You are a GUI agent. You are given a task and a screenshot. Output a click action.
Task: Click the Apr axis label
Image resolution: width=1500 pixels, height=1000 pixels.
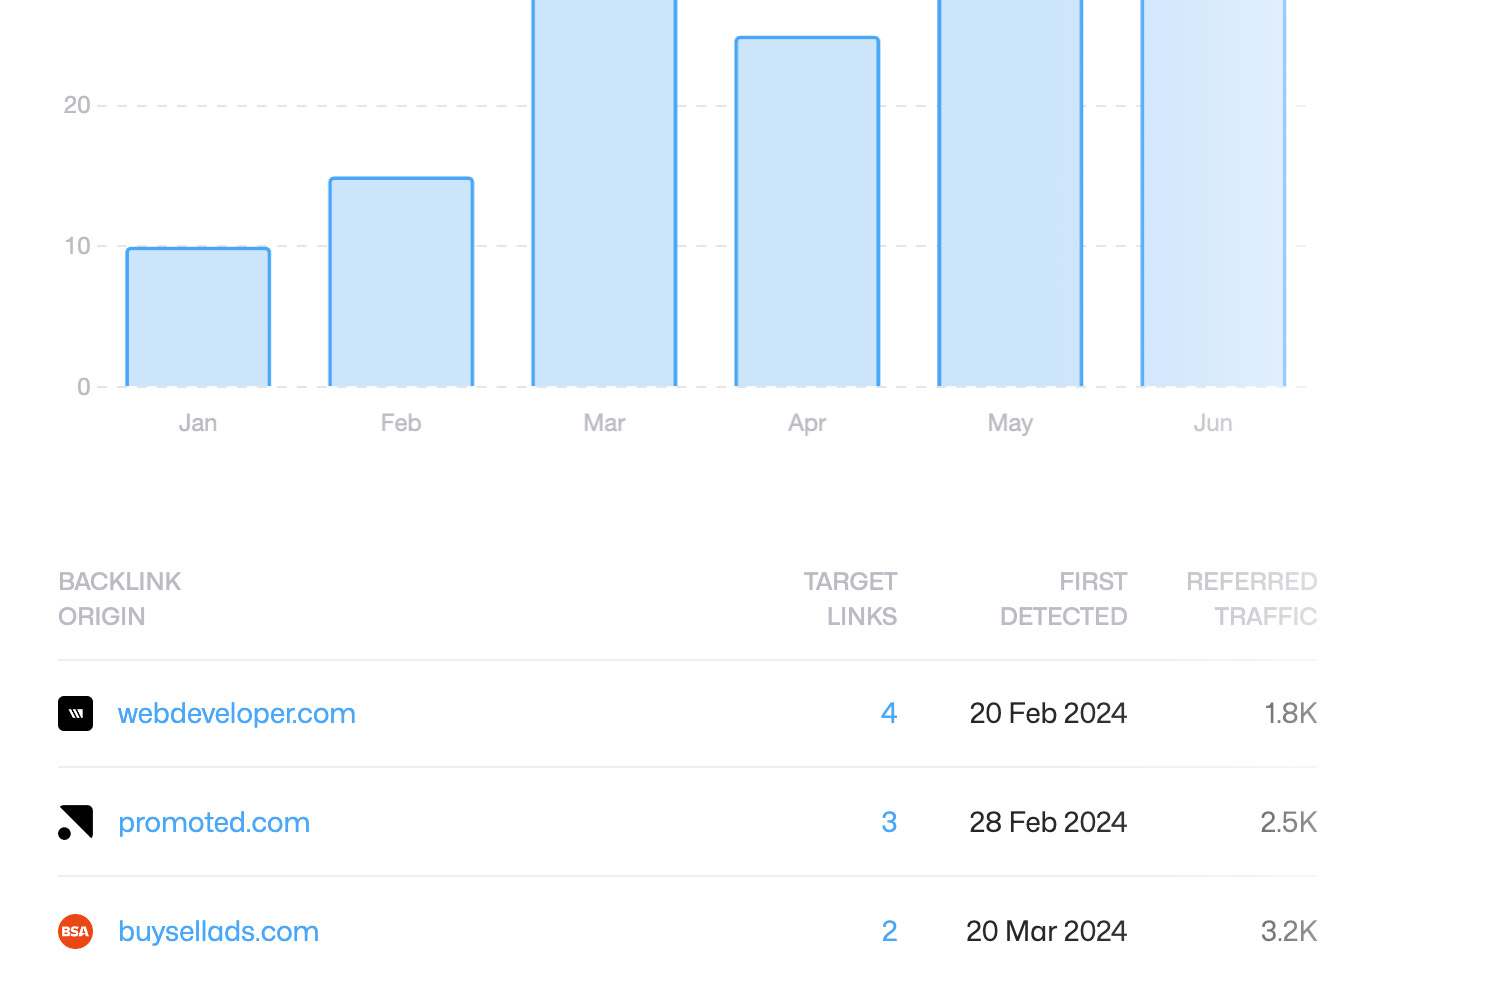tap(807, 423)
